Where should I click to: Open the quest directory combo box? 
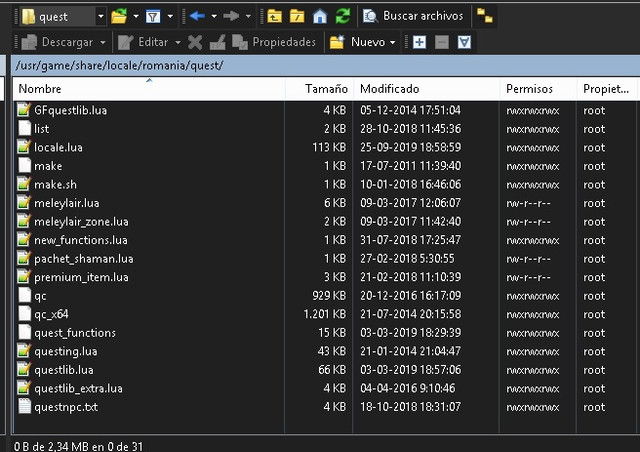click(x=64, y=16)
